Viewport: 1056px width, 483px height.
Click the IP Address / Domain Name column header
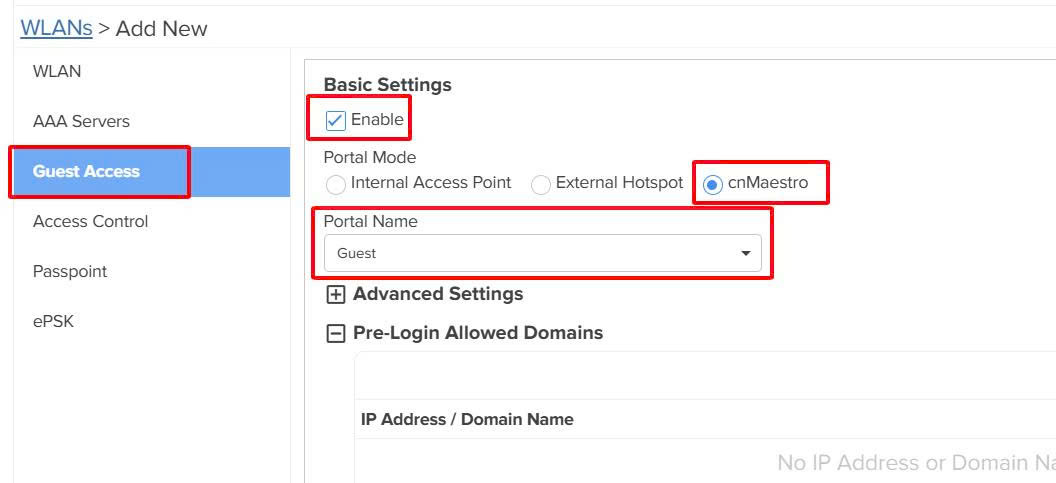467,420
